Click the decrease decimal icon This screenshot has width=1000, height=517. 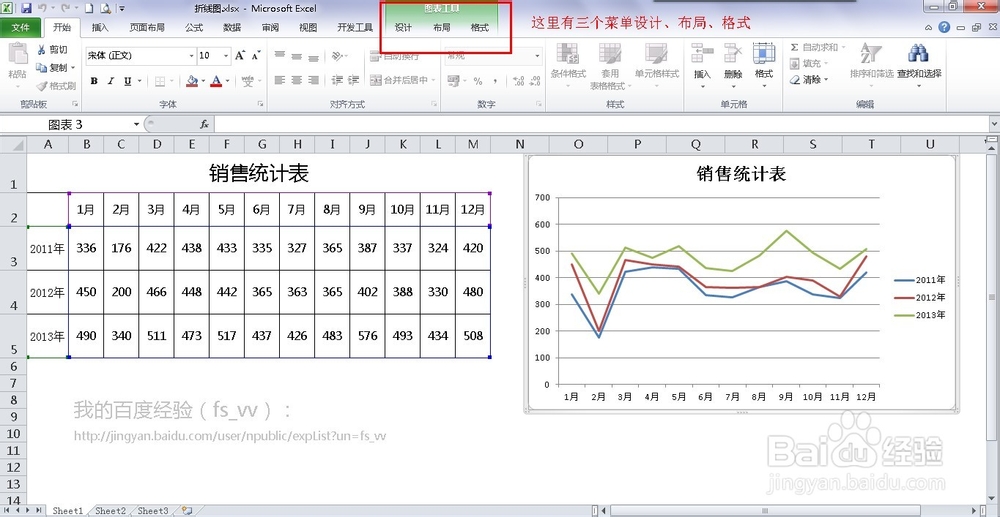click(534, 81)
